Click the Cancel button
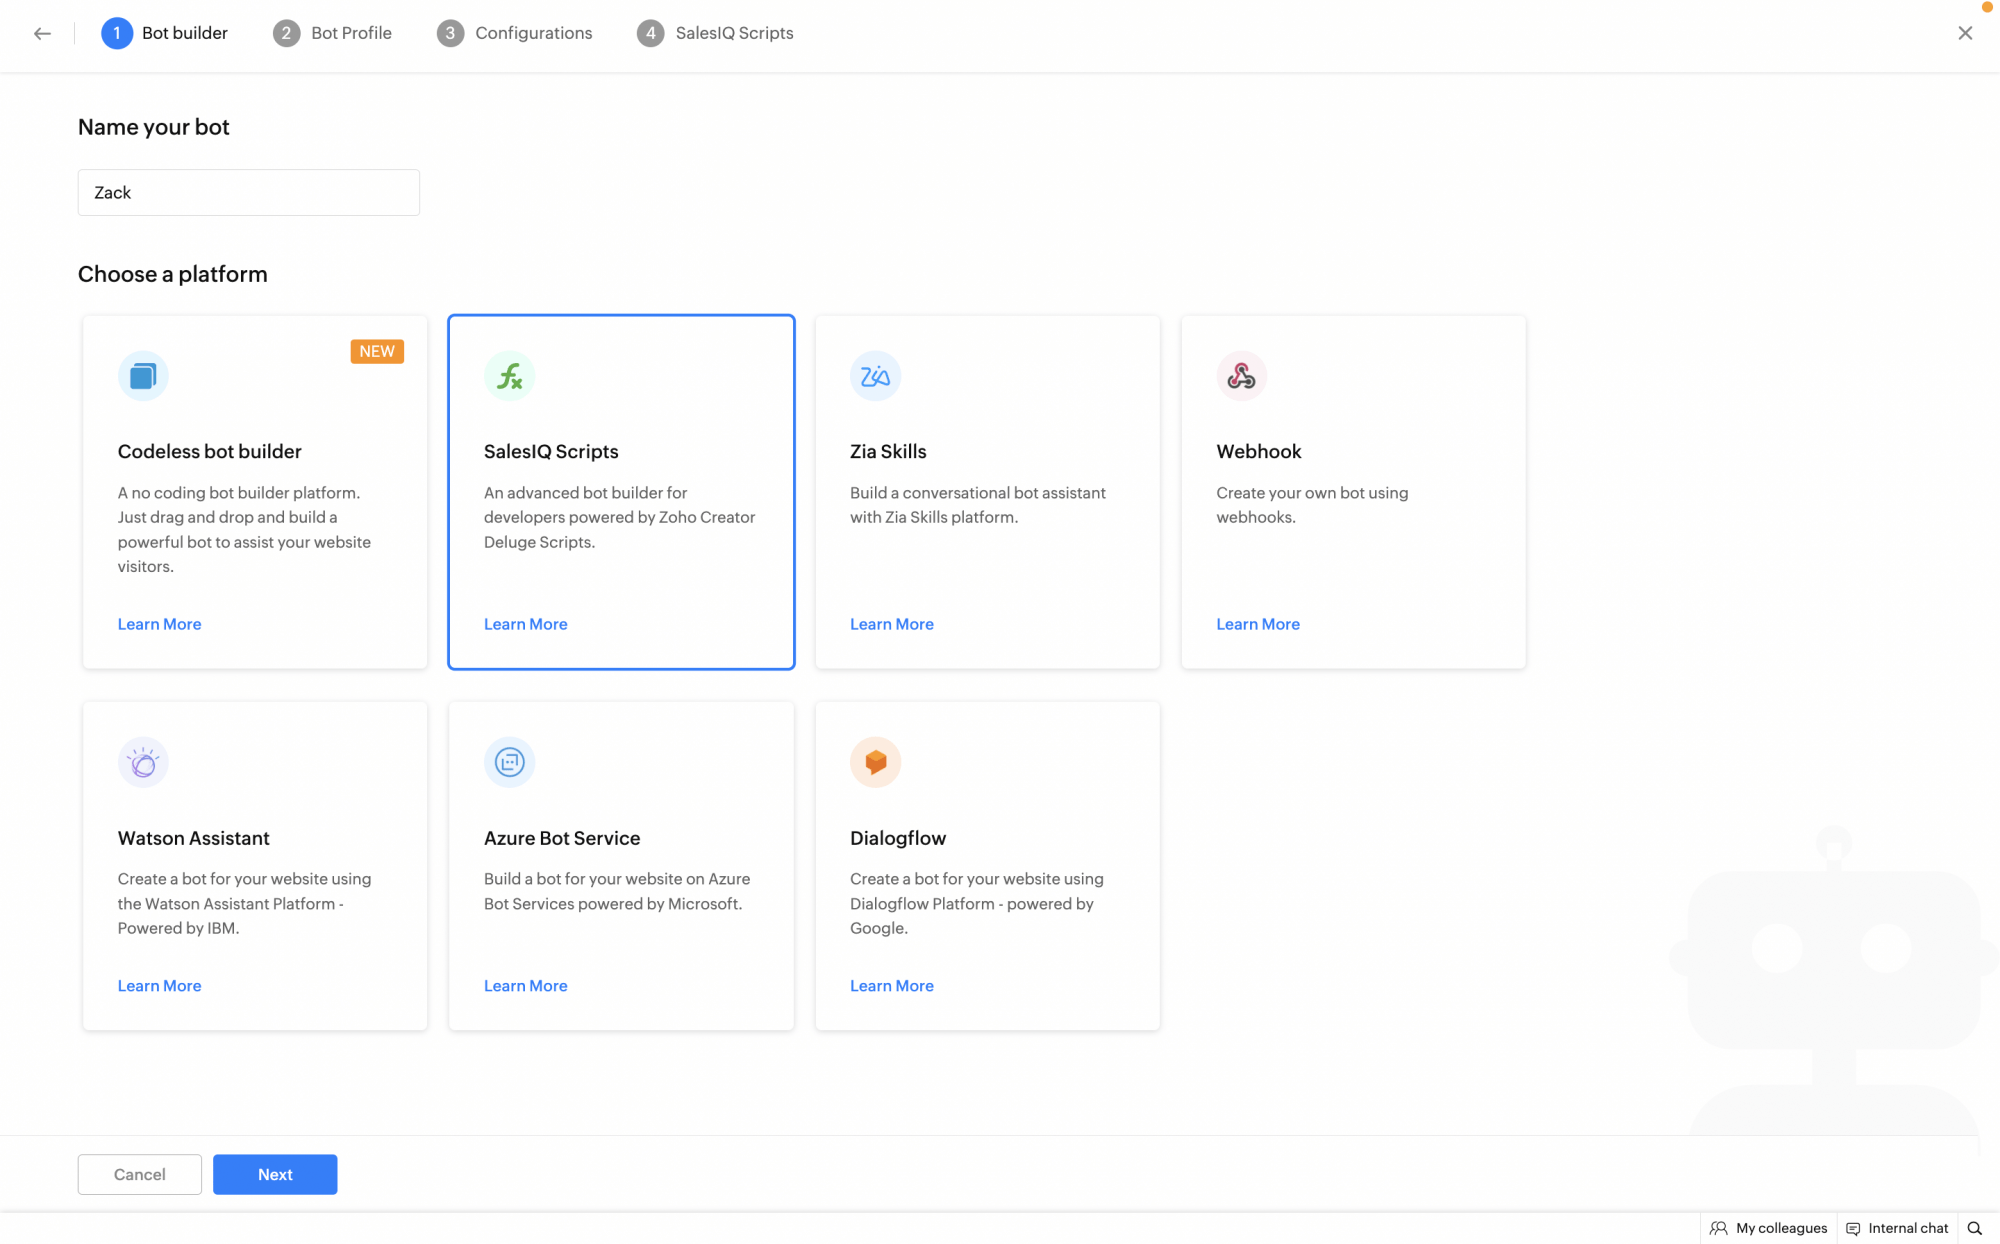The image size is (2000, 1244). [139, 1174]
